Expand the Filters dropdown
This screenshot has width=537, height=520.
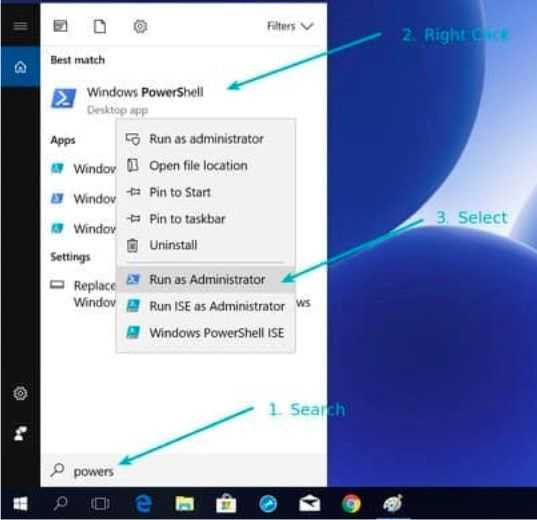290,26
